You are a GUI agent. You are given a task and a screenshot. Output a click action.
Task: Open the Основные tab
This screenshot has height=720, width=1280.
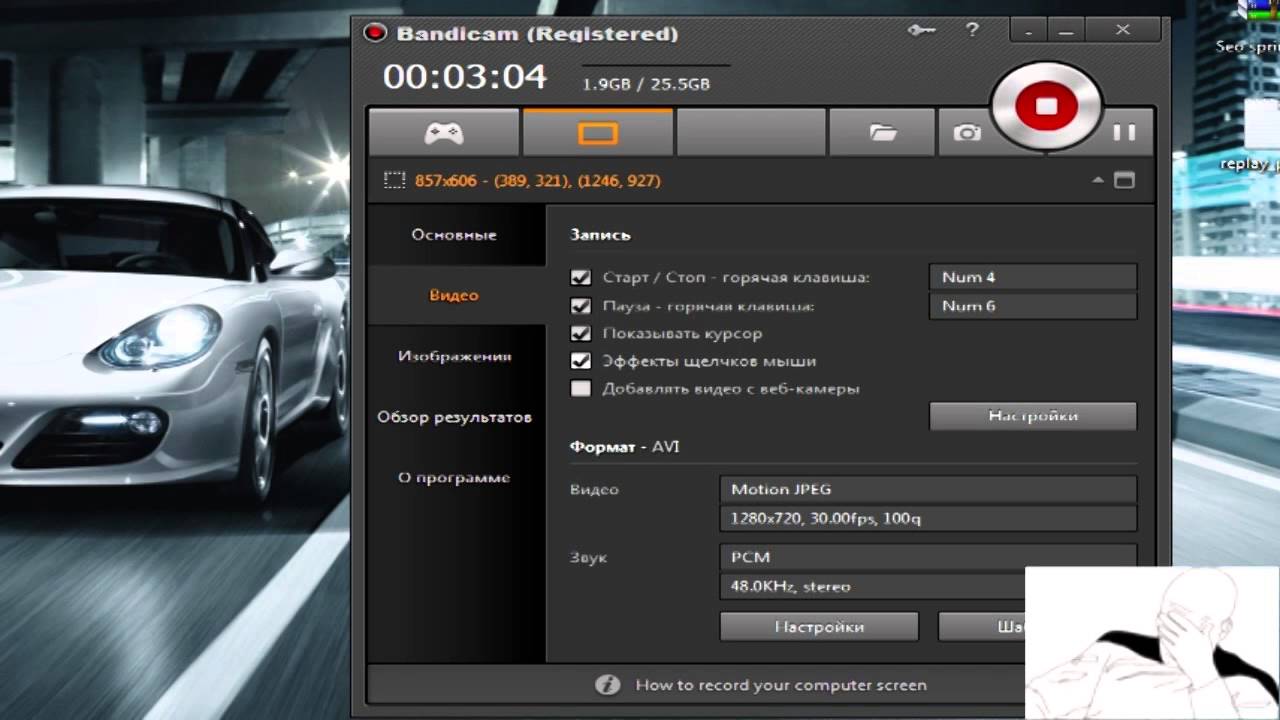454,235
